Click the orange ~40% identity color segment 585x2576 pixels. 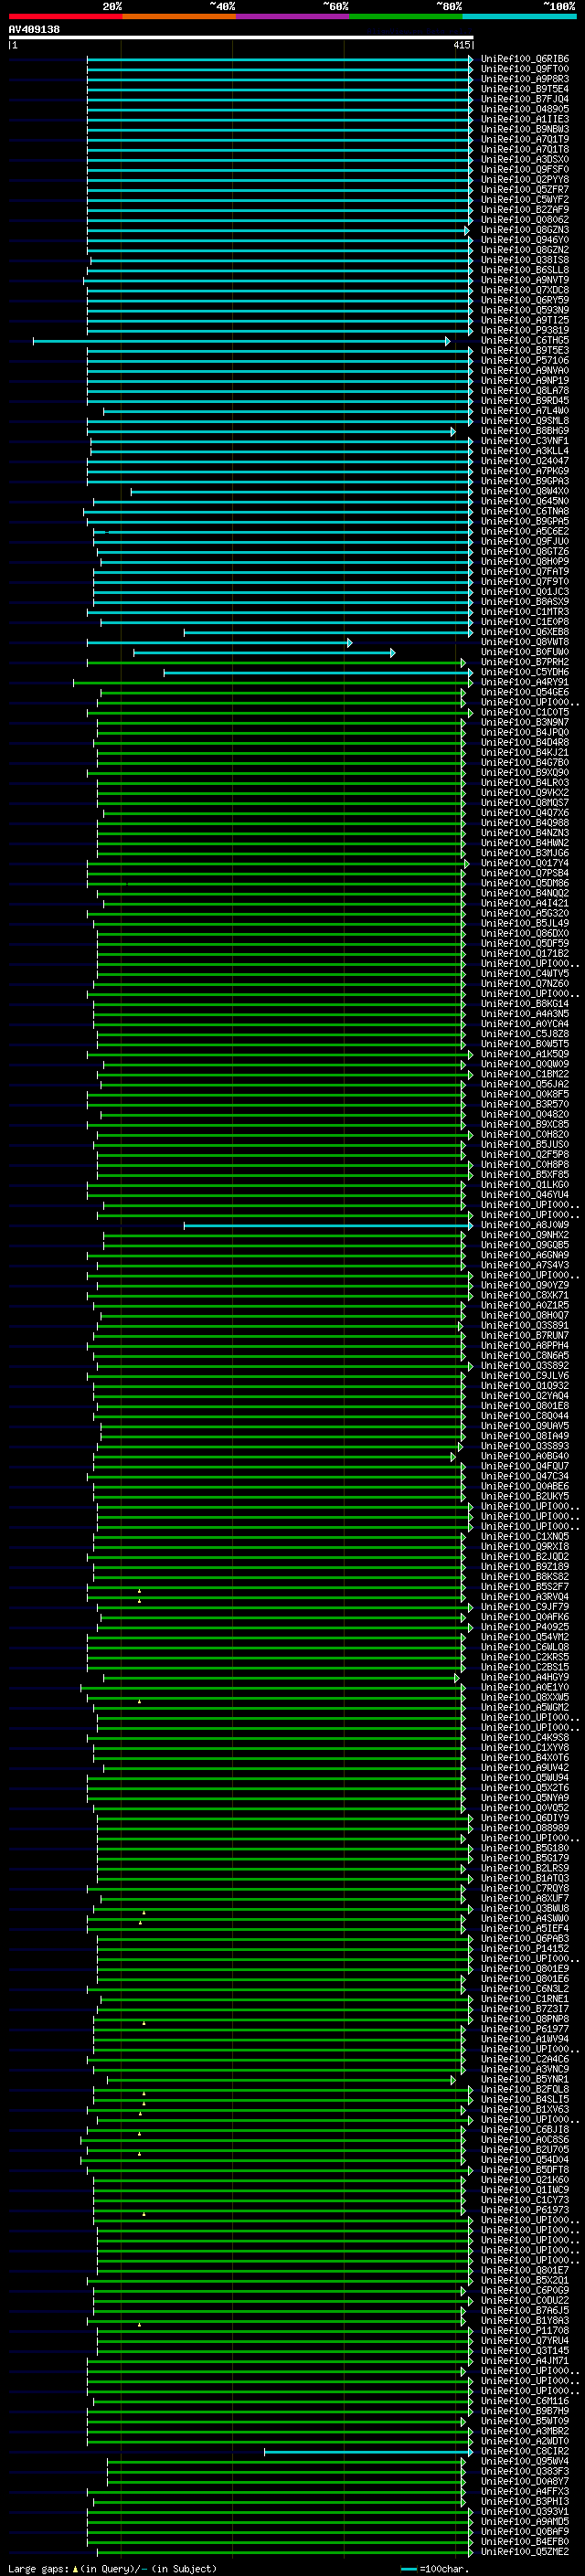point(179,16)
